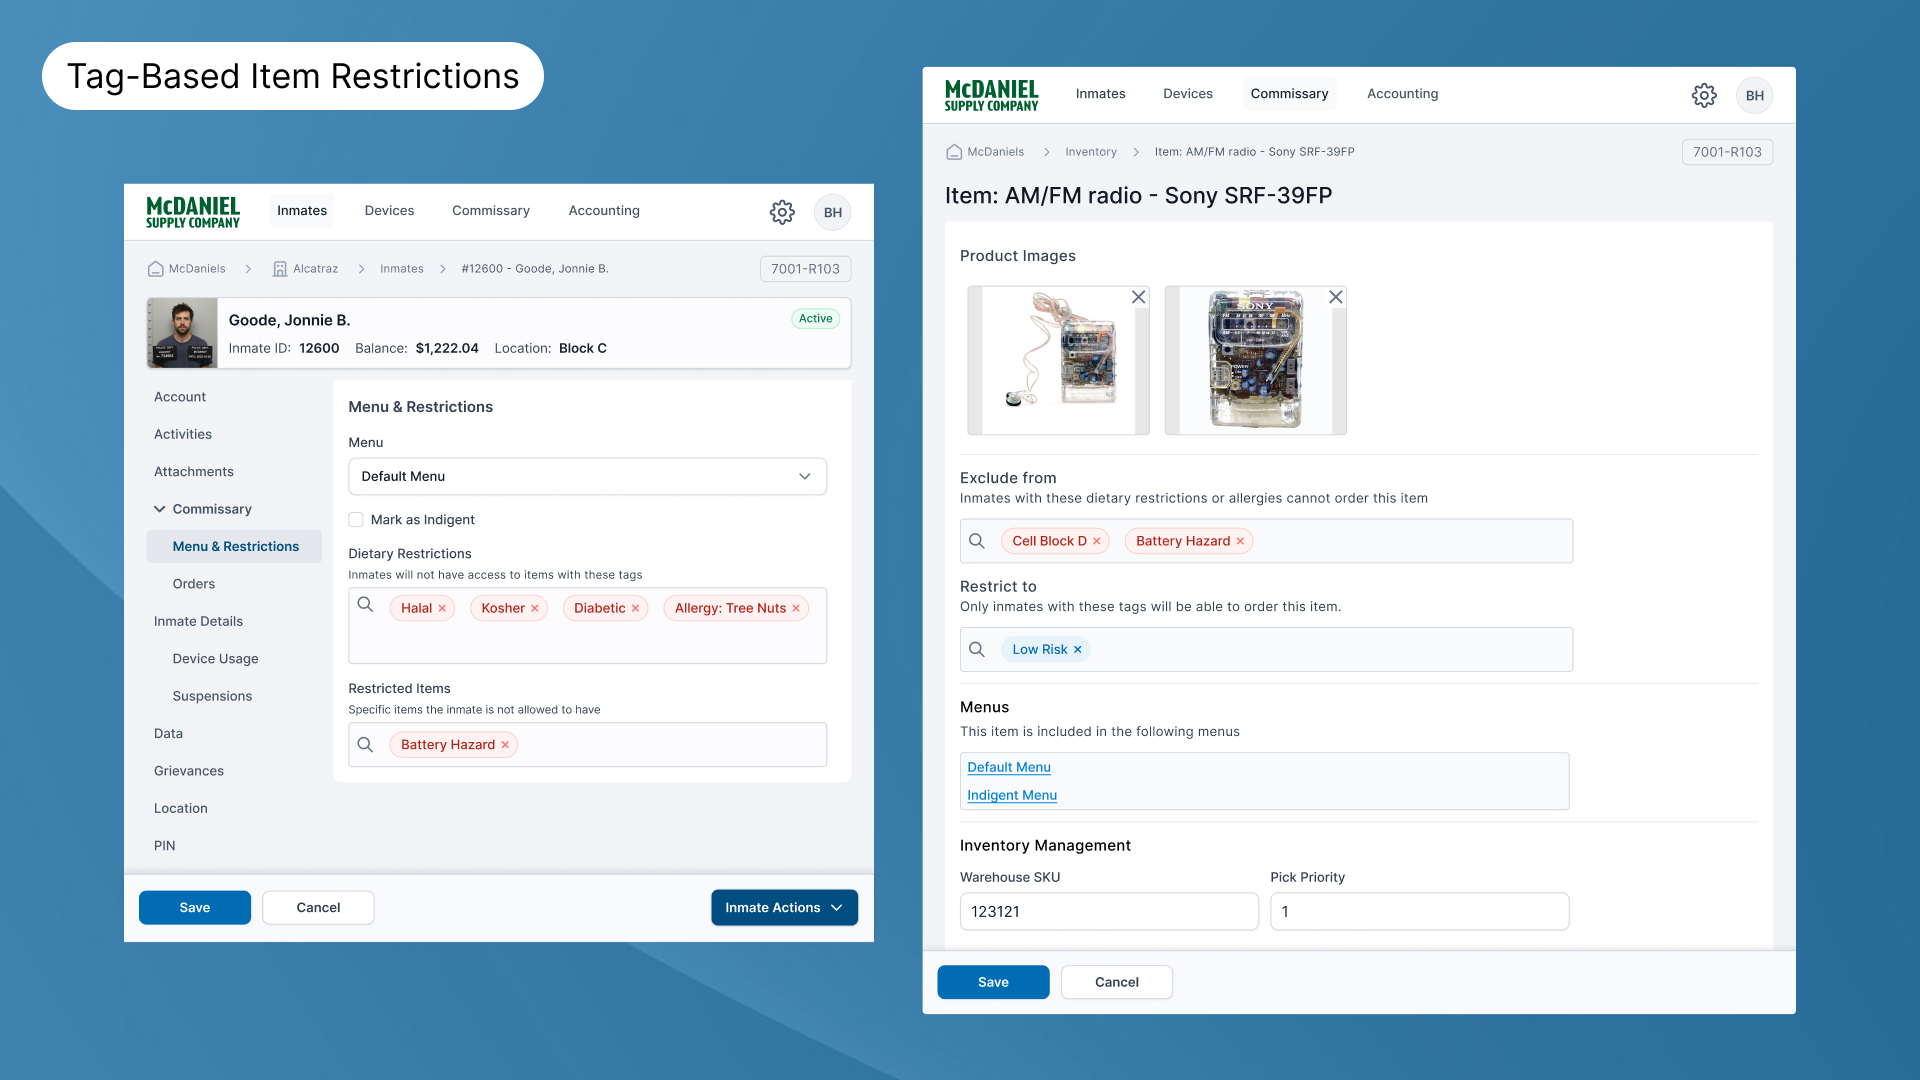Click search icon in Restrict to field
The height and width of the screenshot is (1080, 1920).
tap(977, 649)
